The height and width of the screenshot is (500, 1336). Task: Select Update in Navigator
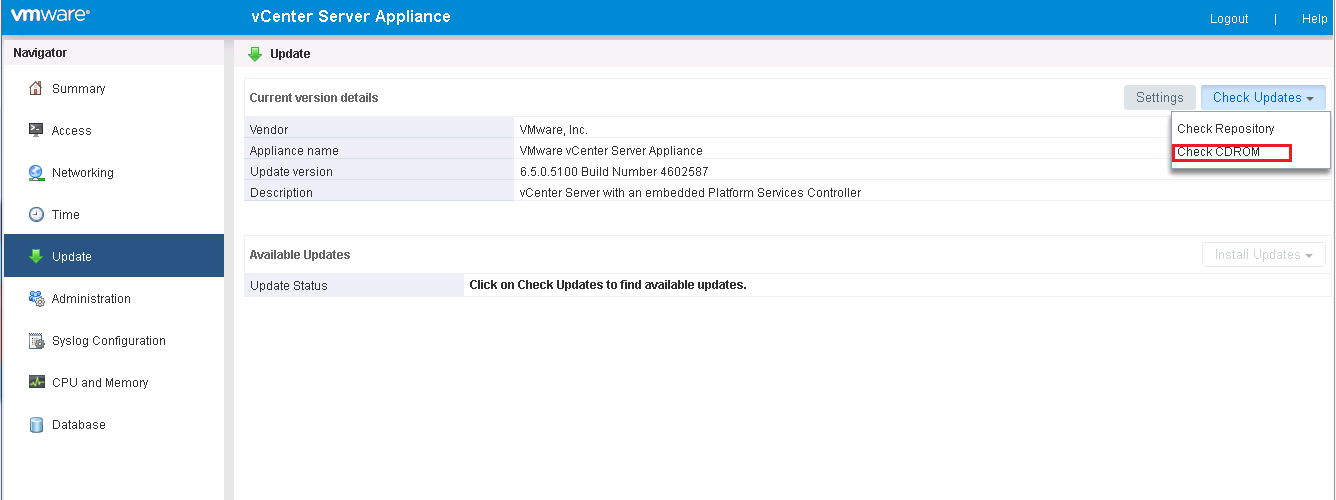point(114,256)
